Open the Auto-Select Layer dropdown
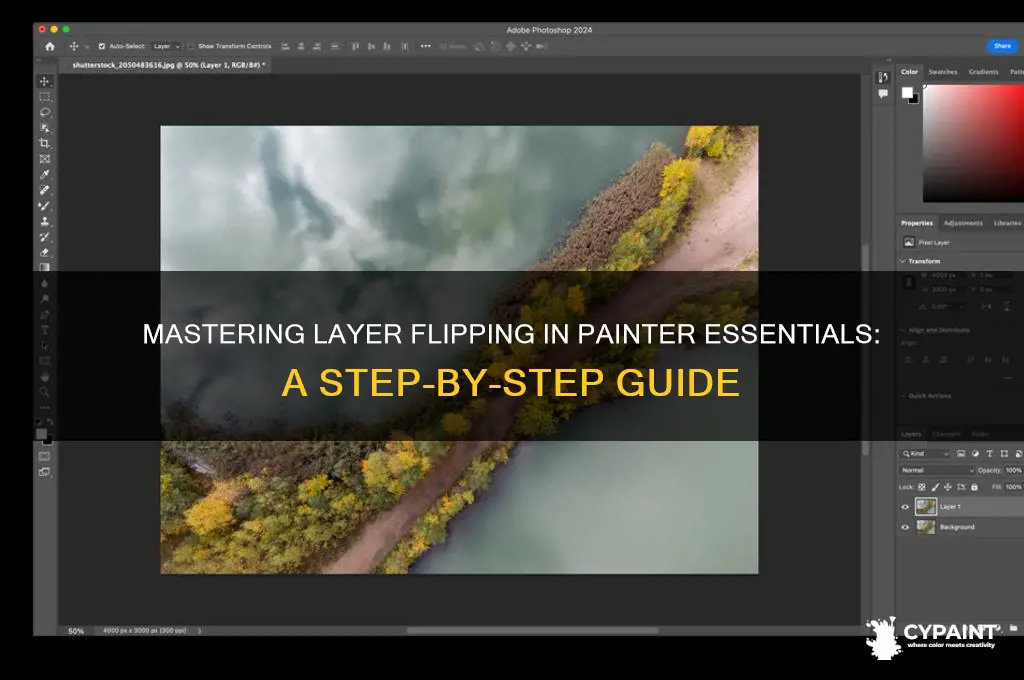 coord(166,46)
